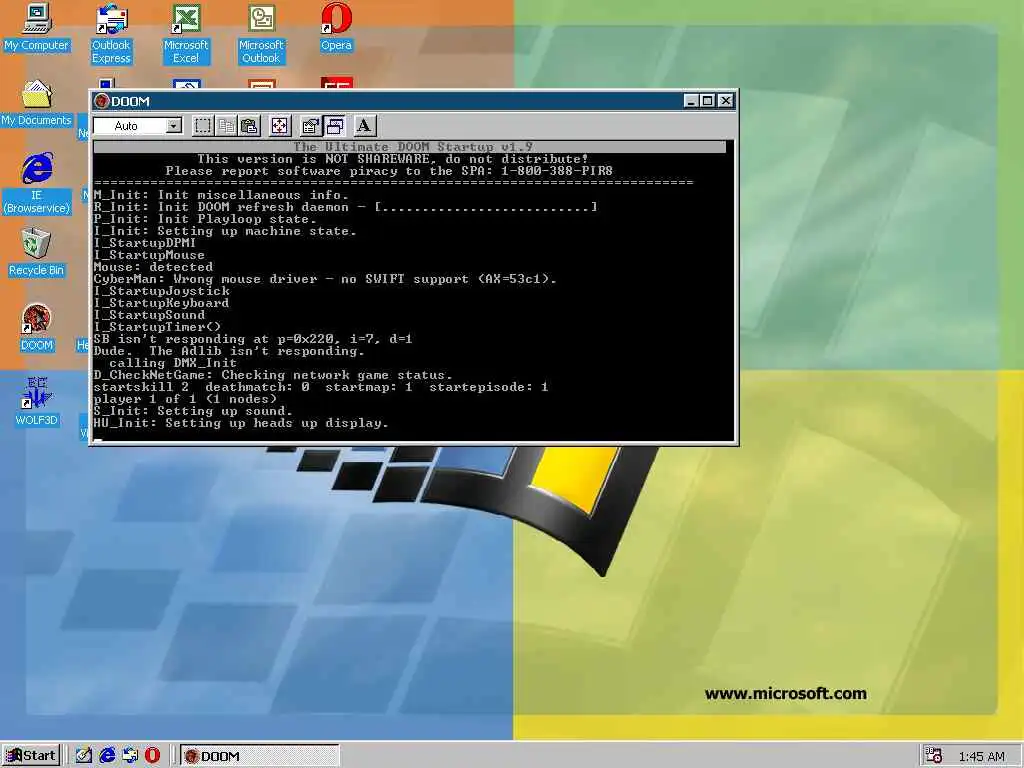Click the 'SB isn't responding' line

tap(253, 339)
